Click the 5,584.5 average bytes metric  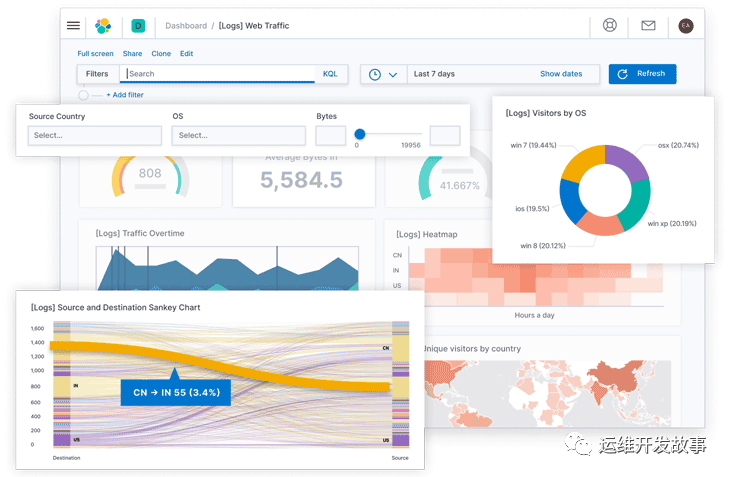pos(301,180)
